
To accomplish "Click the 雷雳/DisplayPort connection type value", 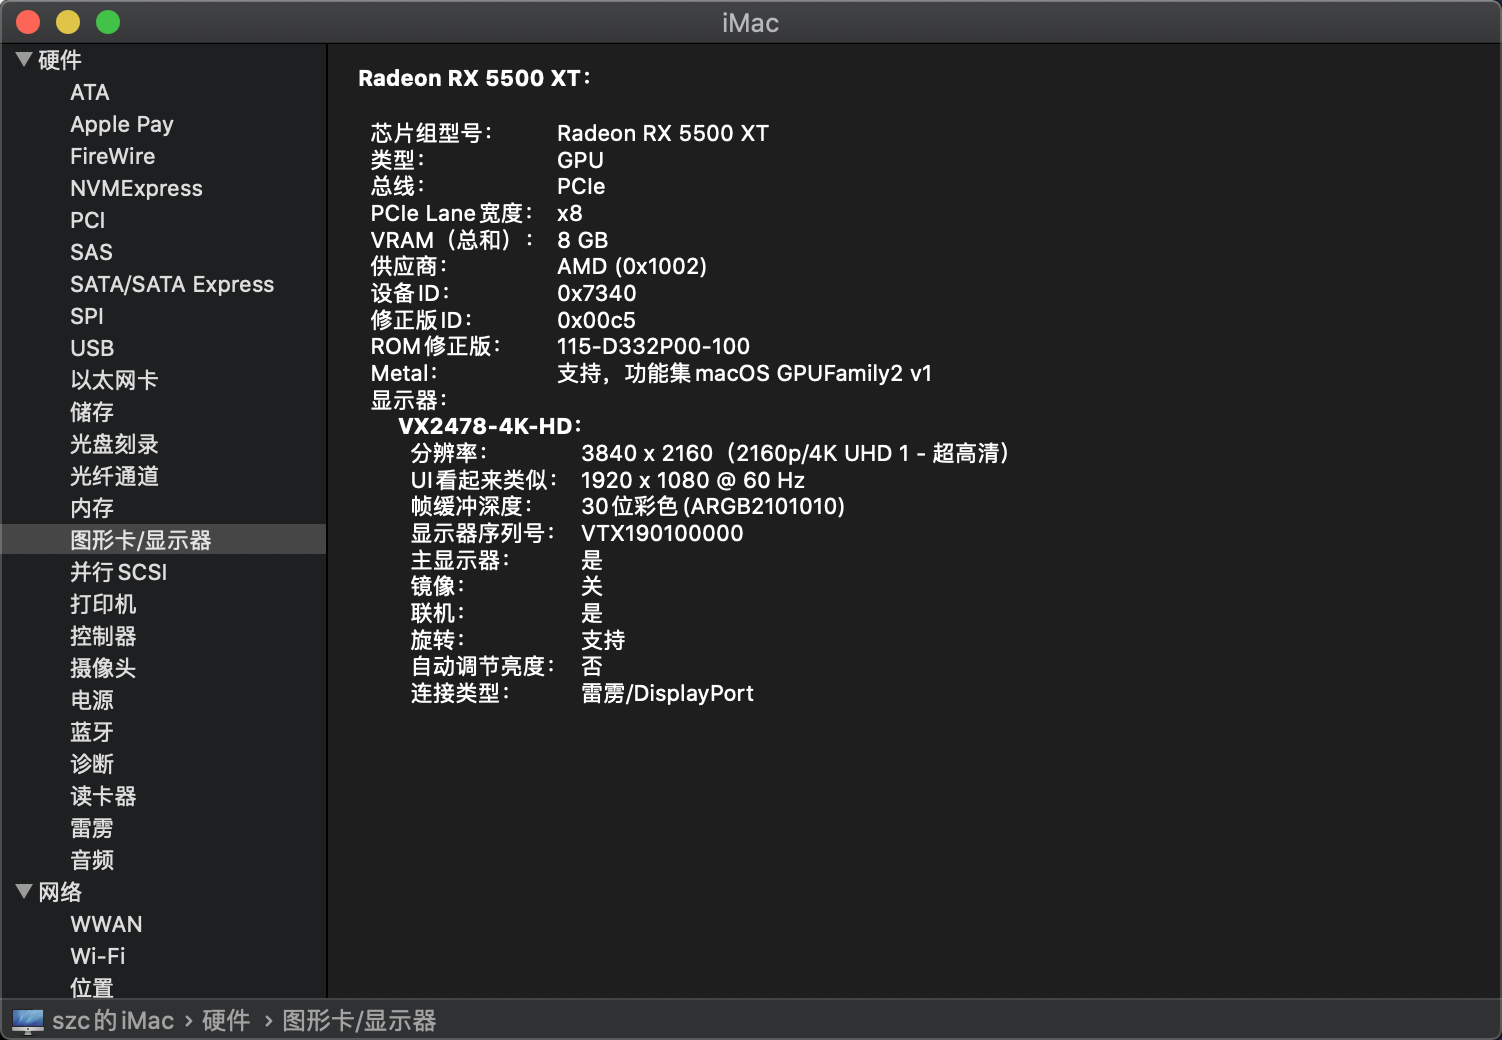I will [667, 693].
